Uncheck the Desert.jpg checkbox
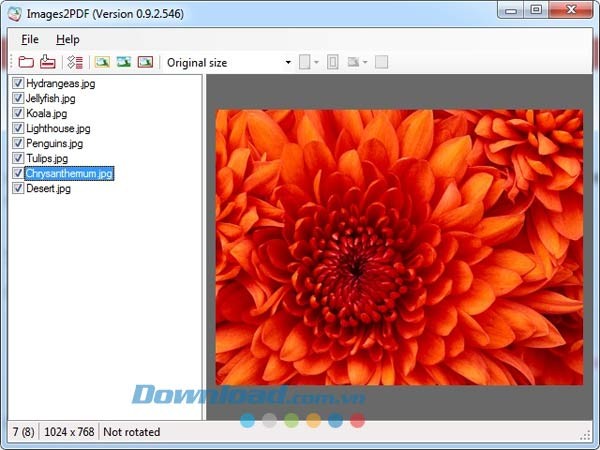Image resolution: width=600 pixels, height=450 pixels. 18,188
